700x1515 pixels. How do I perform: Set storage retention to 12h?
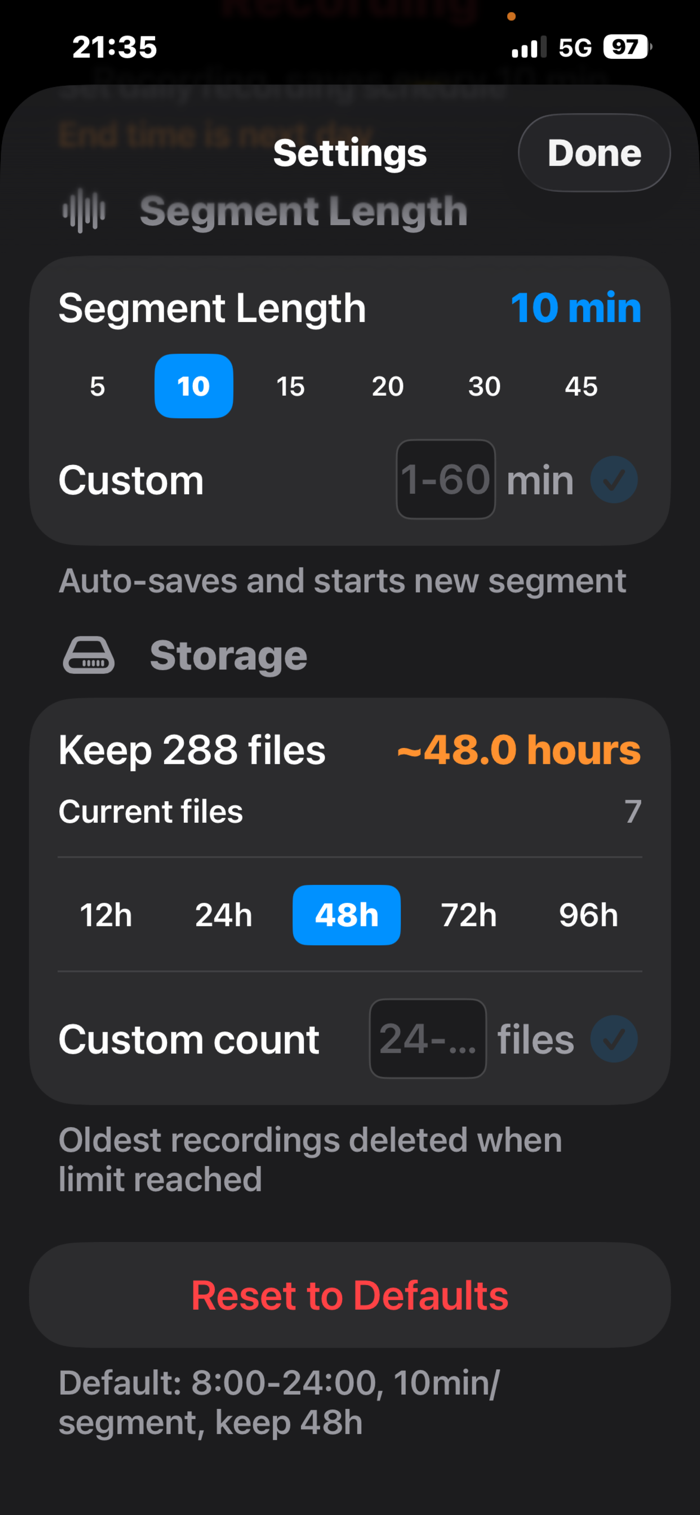click(106, 915)
